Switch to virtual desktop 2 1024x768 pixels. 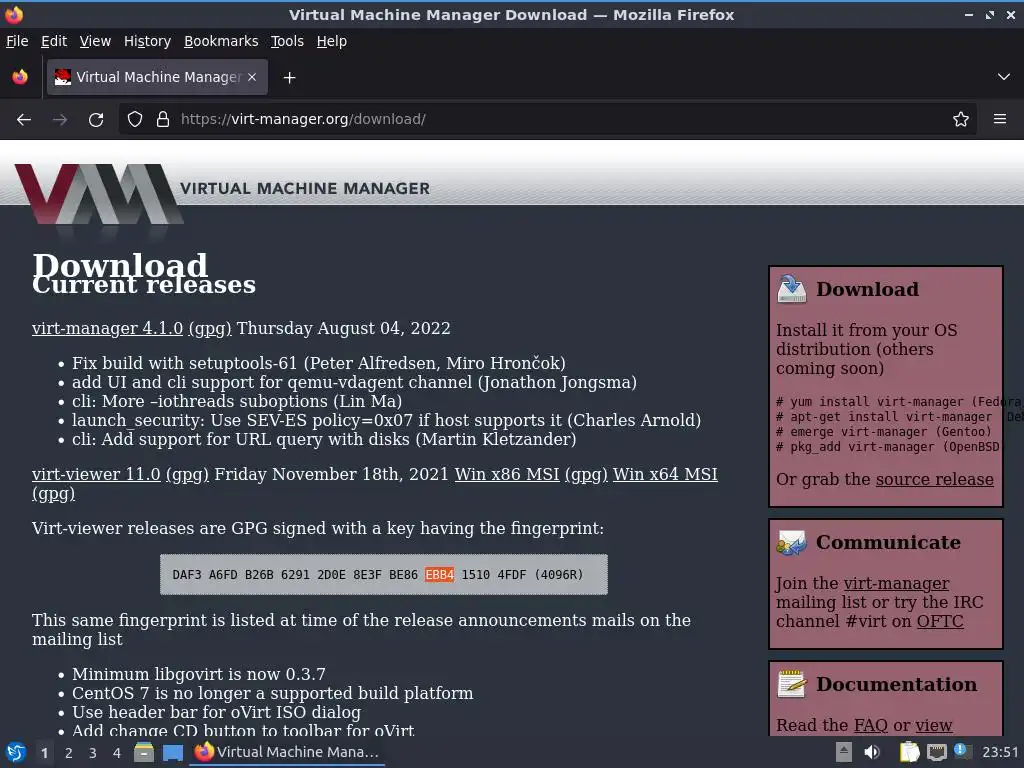click(x=69, y=753)
